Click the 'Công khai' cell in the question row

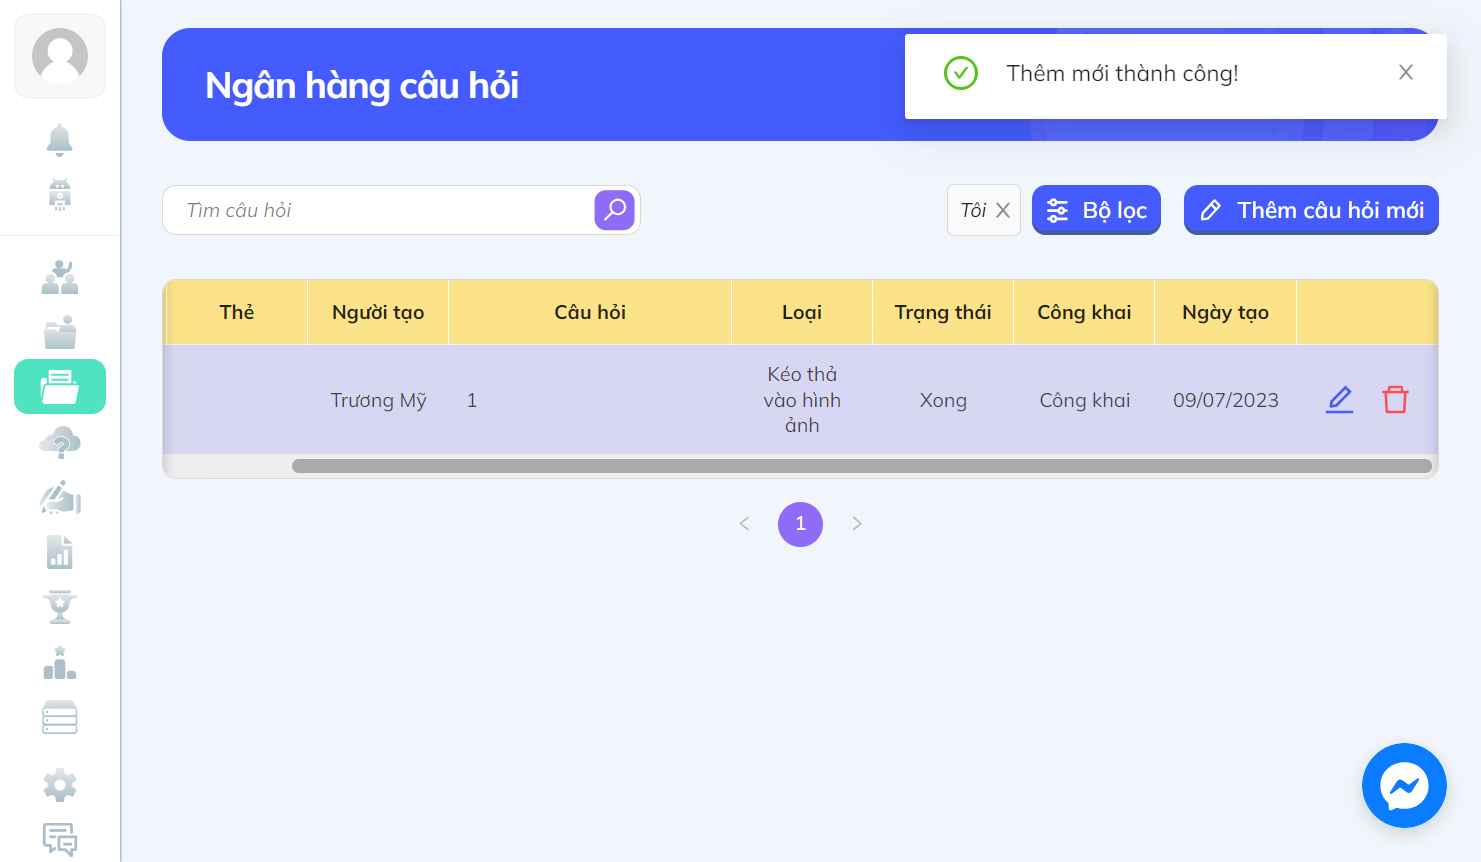1085,400
